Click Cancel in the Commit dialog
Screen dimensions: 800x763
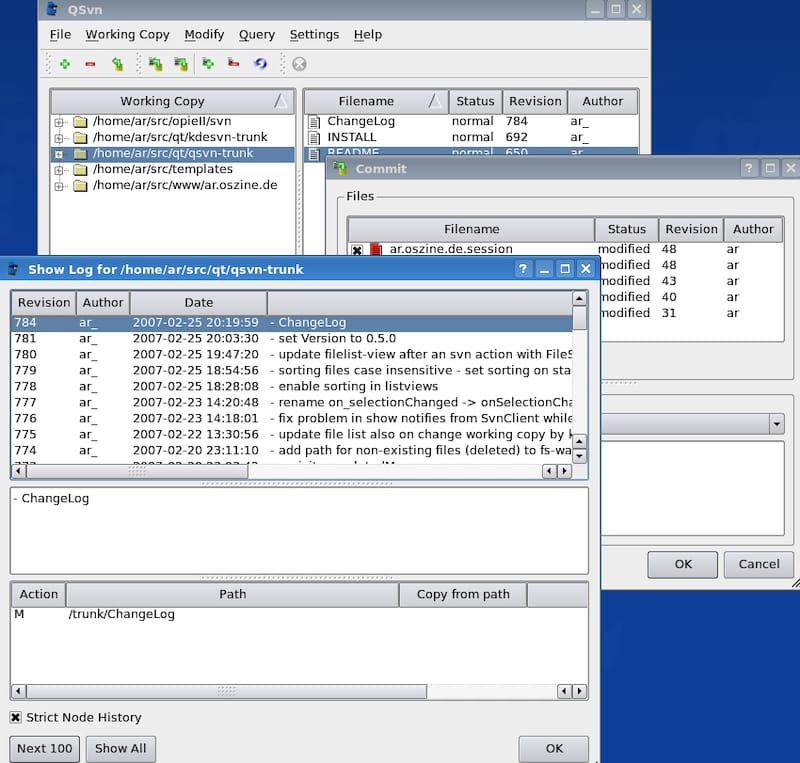click(759, 564)
